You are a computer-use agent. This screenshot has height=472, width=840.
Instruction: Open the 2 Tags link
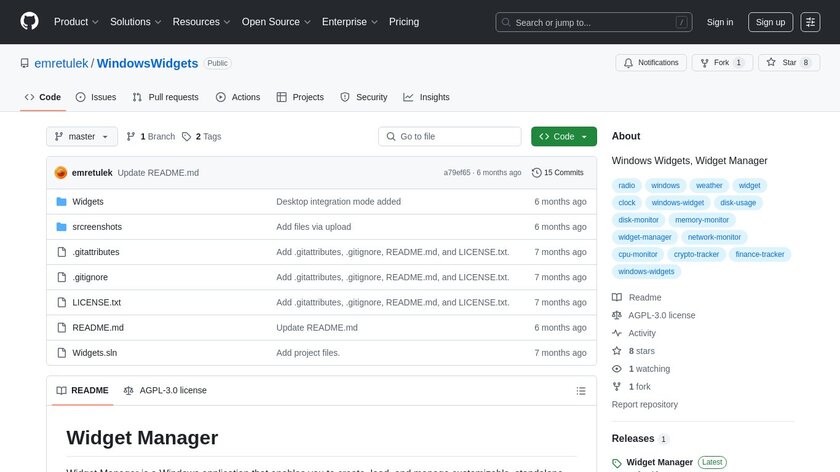202,137
